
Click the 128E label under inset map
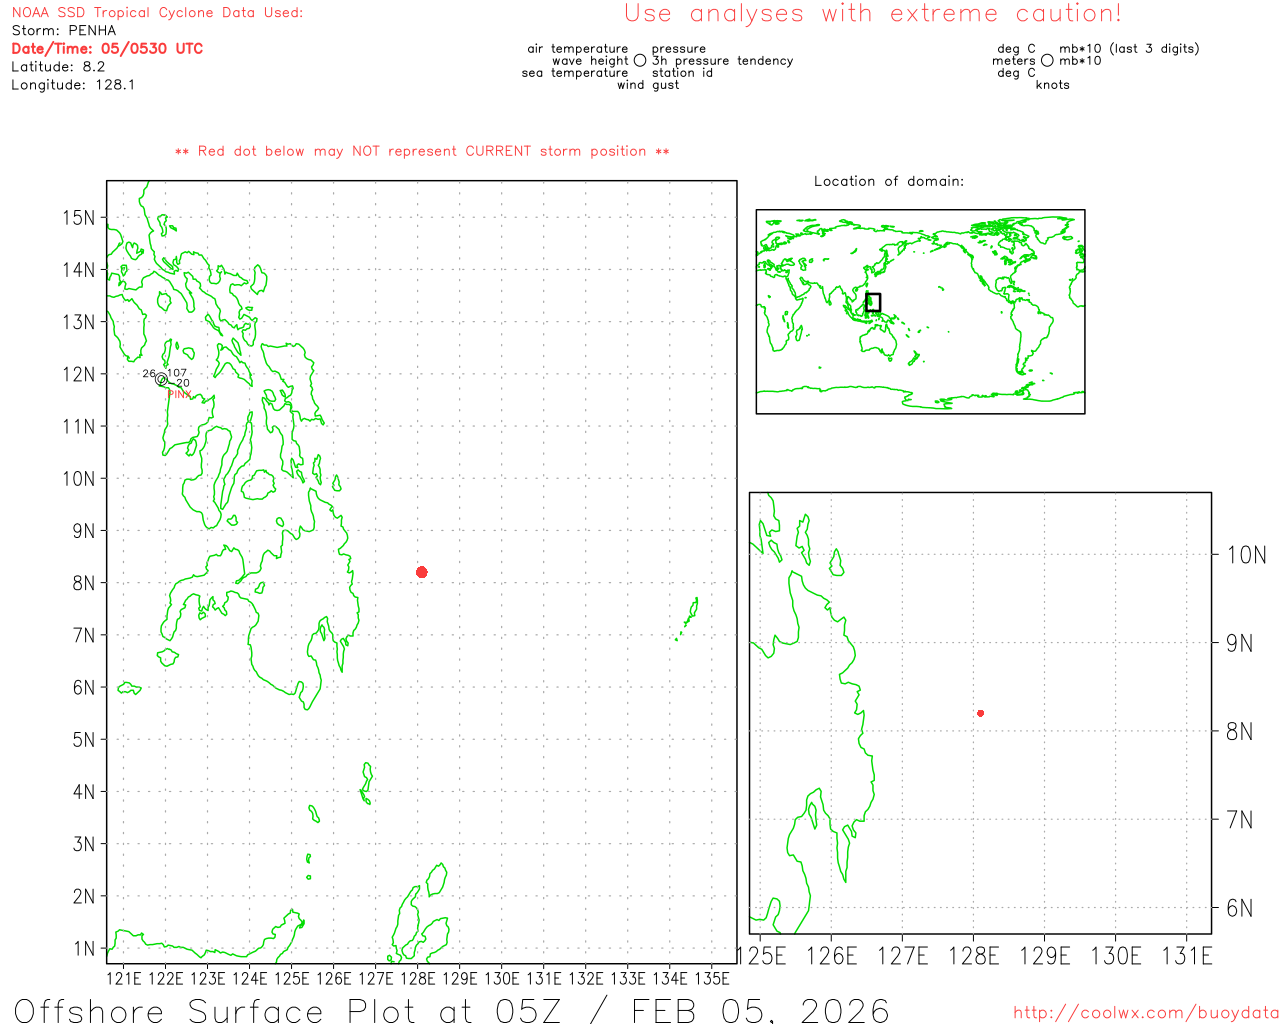coord(973,956)
